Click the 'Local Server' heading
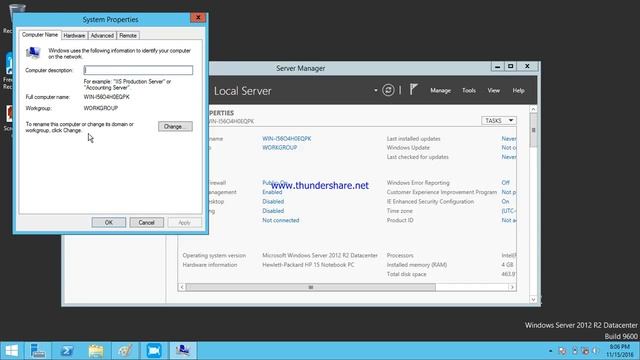The image size is (640, 360). [242, 91]
